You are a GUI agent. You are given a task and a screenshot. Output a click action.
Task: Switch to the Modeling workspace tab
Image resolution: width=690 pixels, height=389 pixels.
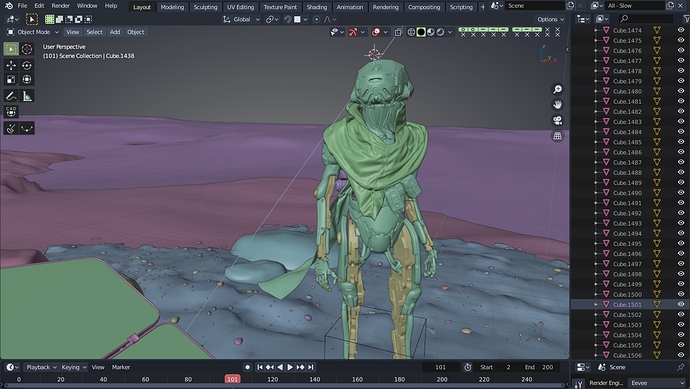point(172,7)
